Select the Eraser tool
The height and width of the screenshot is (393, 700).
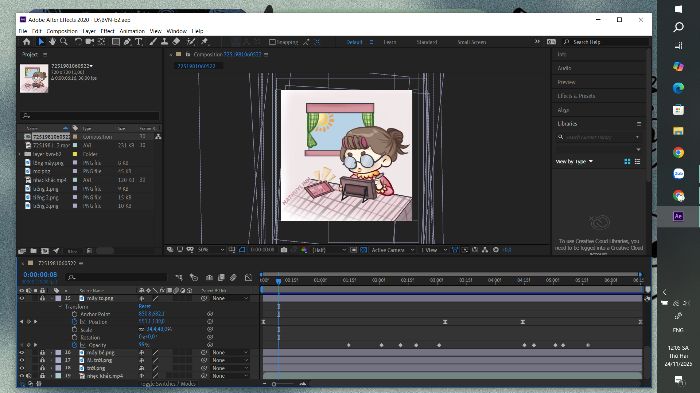click(x=176, y=42)
